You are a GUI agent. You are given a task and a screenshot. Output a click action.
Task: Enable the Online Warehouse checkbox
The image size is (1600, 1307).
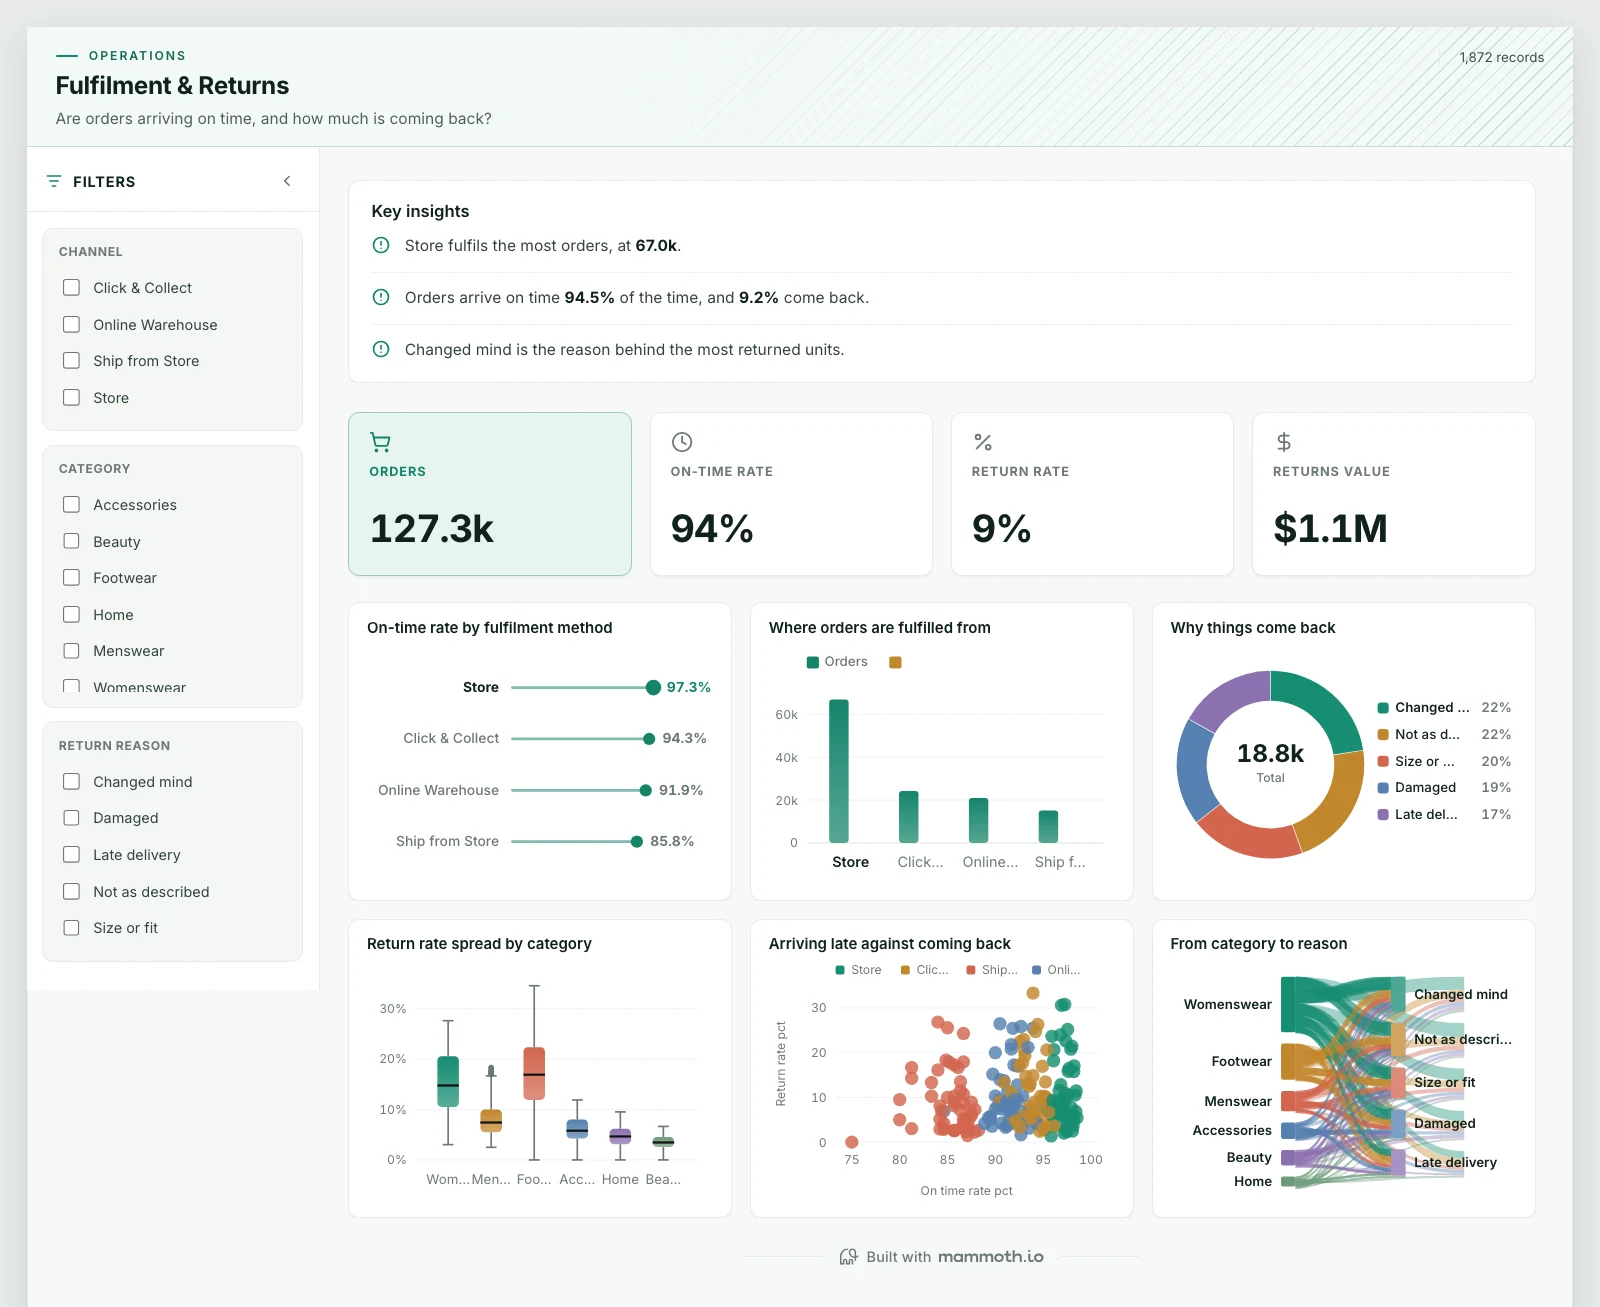(x=71, y=325)
